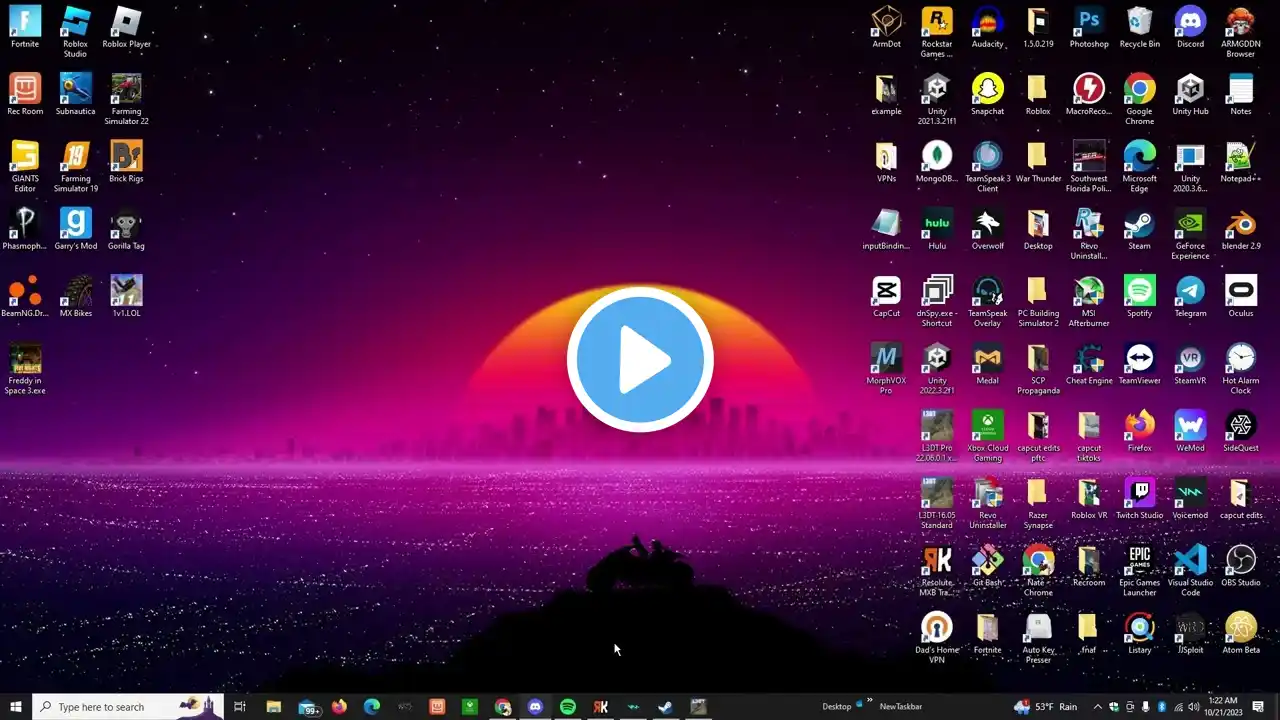Click the Microsoft Edge desktop shortcut
Viewport: 1280px width, 720px height.
1140,165
